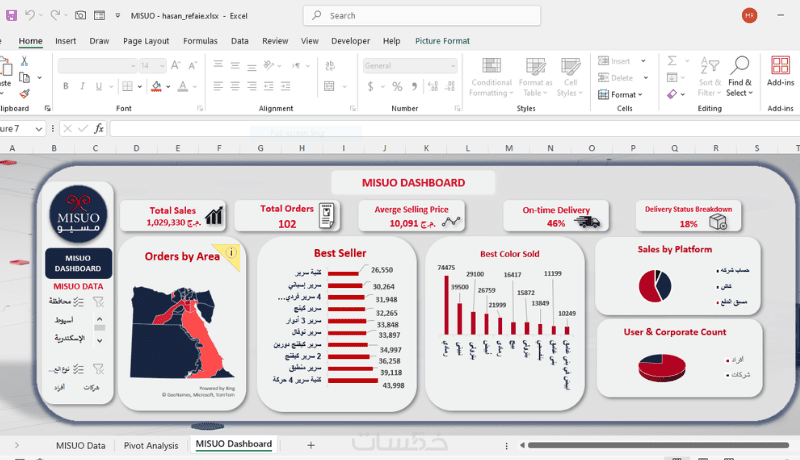Select the شركات slicer item
The height and width of the screenshot is (460, 800).
pos(91,388)
